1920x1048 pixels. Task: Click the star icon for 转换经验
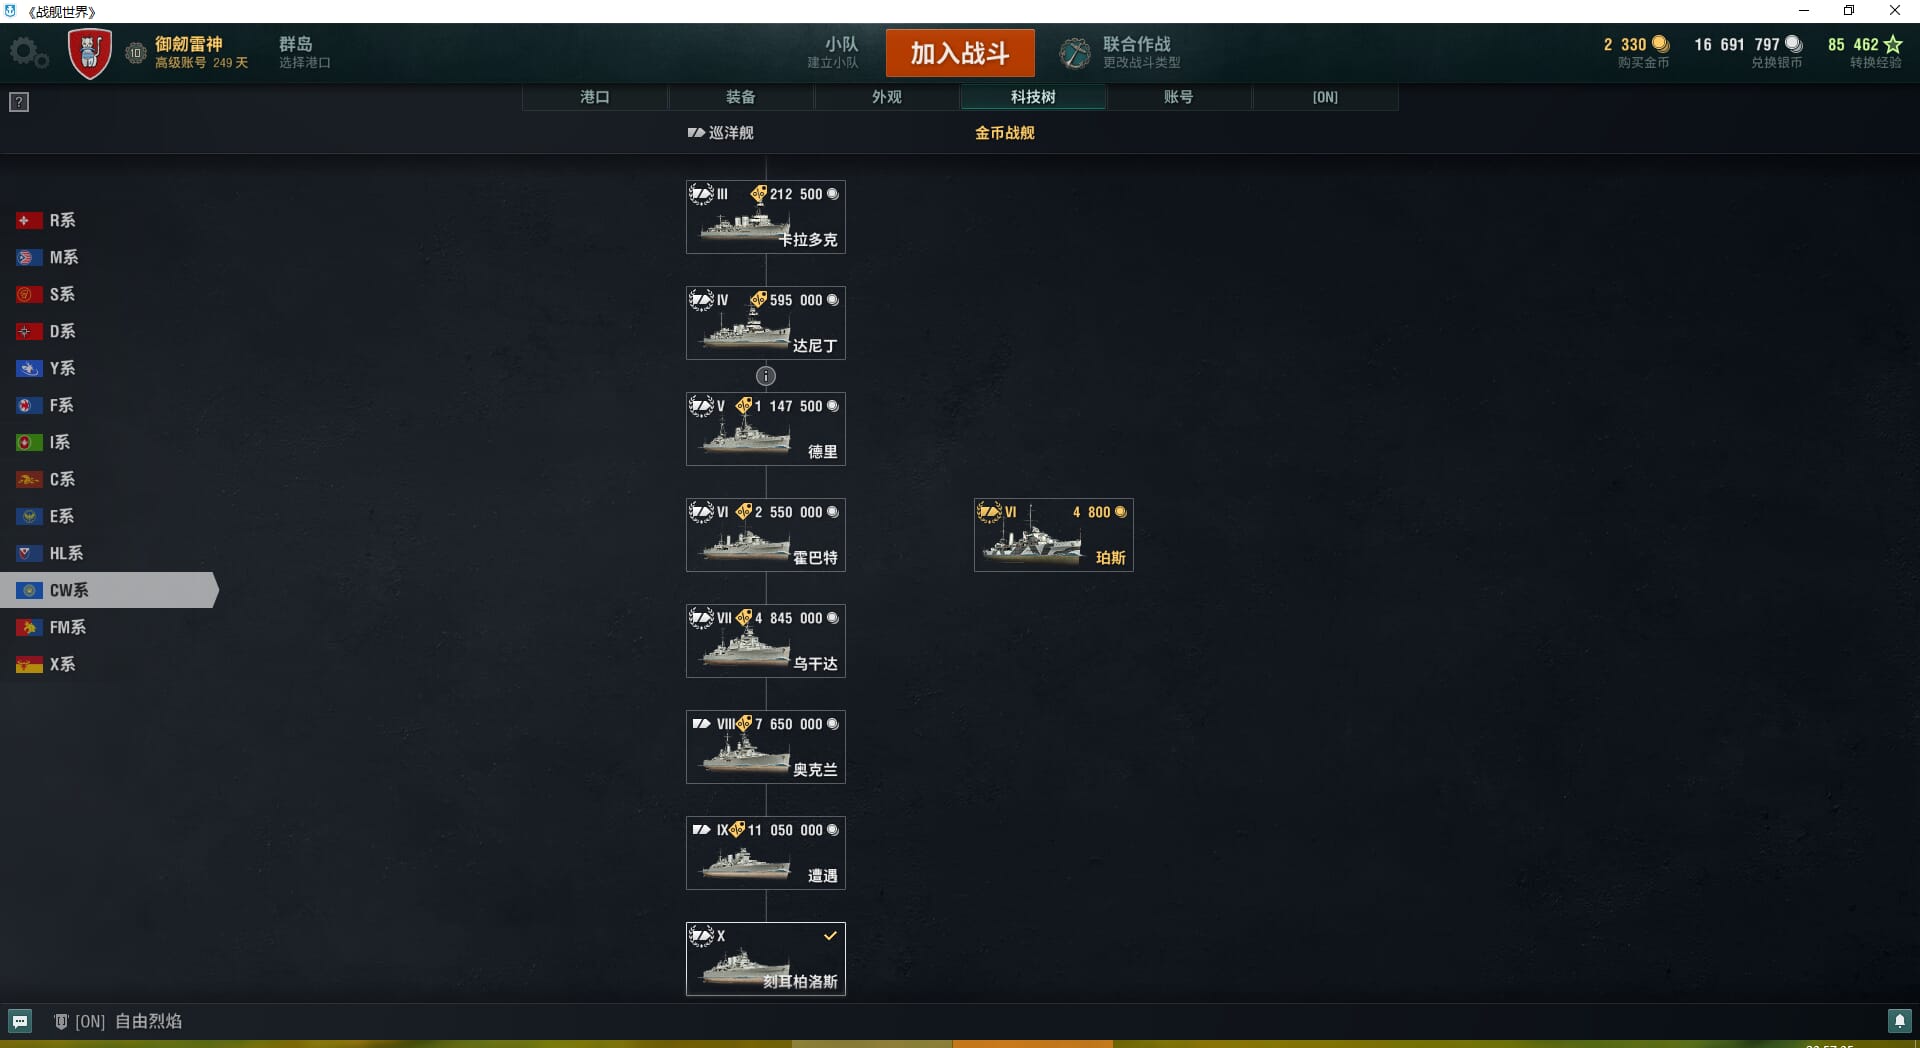click(x=1893, y=44)
